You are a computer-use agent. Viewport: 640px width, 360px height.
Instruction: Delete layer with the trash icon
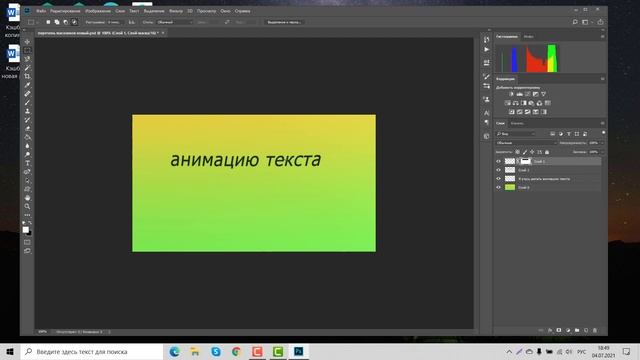pyautogui.click(x=595, y=330)
